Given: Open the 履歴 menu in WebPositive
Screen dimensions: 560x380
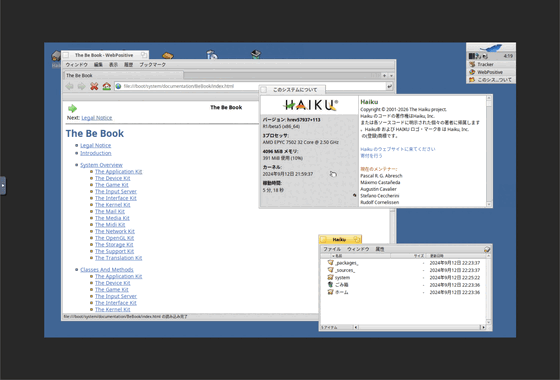Looking at the screenshot, I should (128, 65).
